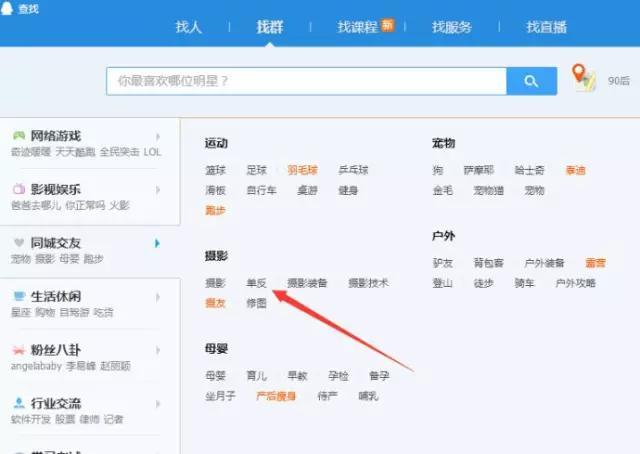Image resolution: width=640 pixels, height=454 pixels.
Task: Open the 户外装备 link
Action: pos(545,263)
